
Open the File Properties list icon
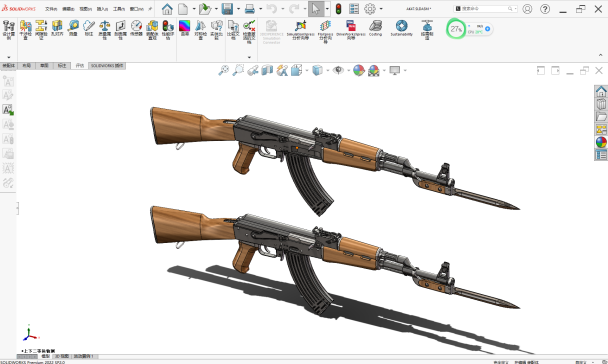(354, 9)
